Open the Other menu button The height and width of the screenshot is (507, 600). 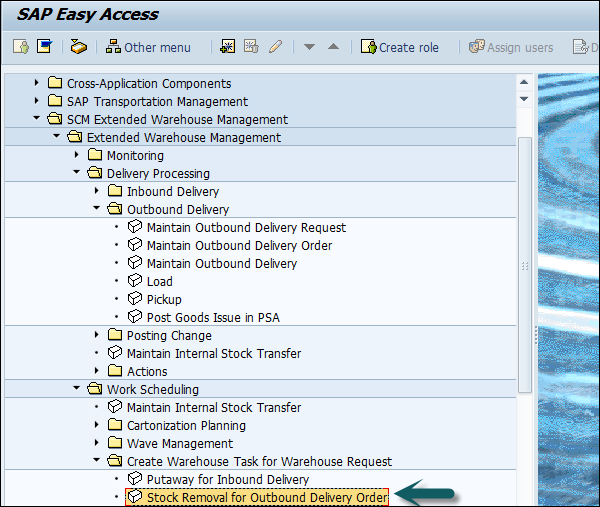click(x=148, y=47)
